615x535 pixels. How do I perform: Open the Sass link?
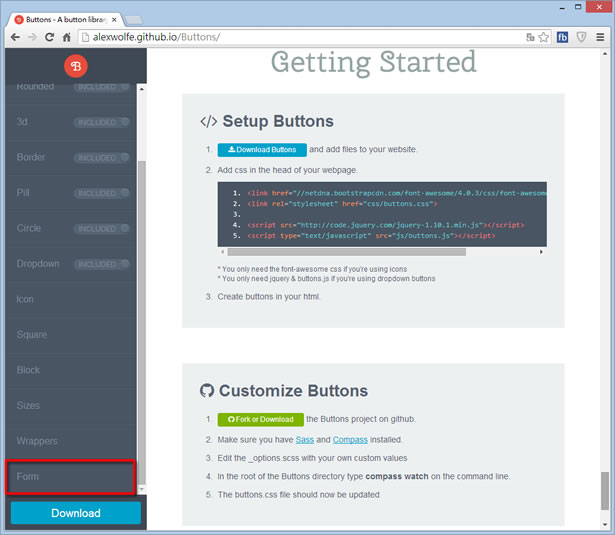[305, 440]
